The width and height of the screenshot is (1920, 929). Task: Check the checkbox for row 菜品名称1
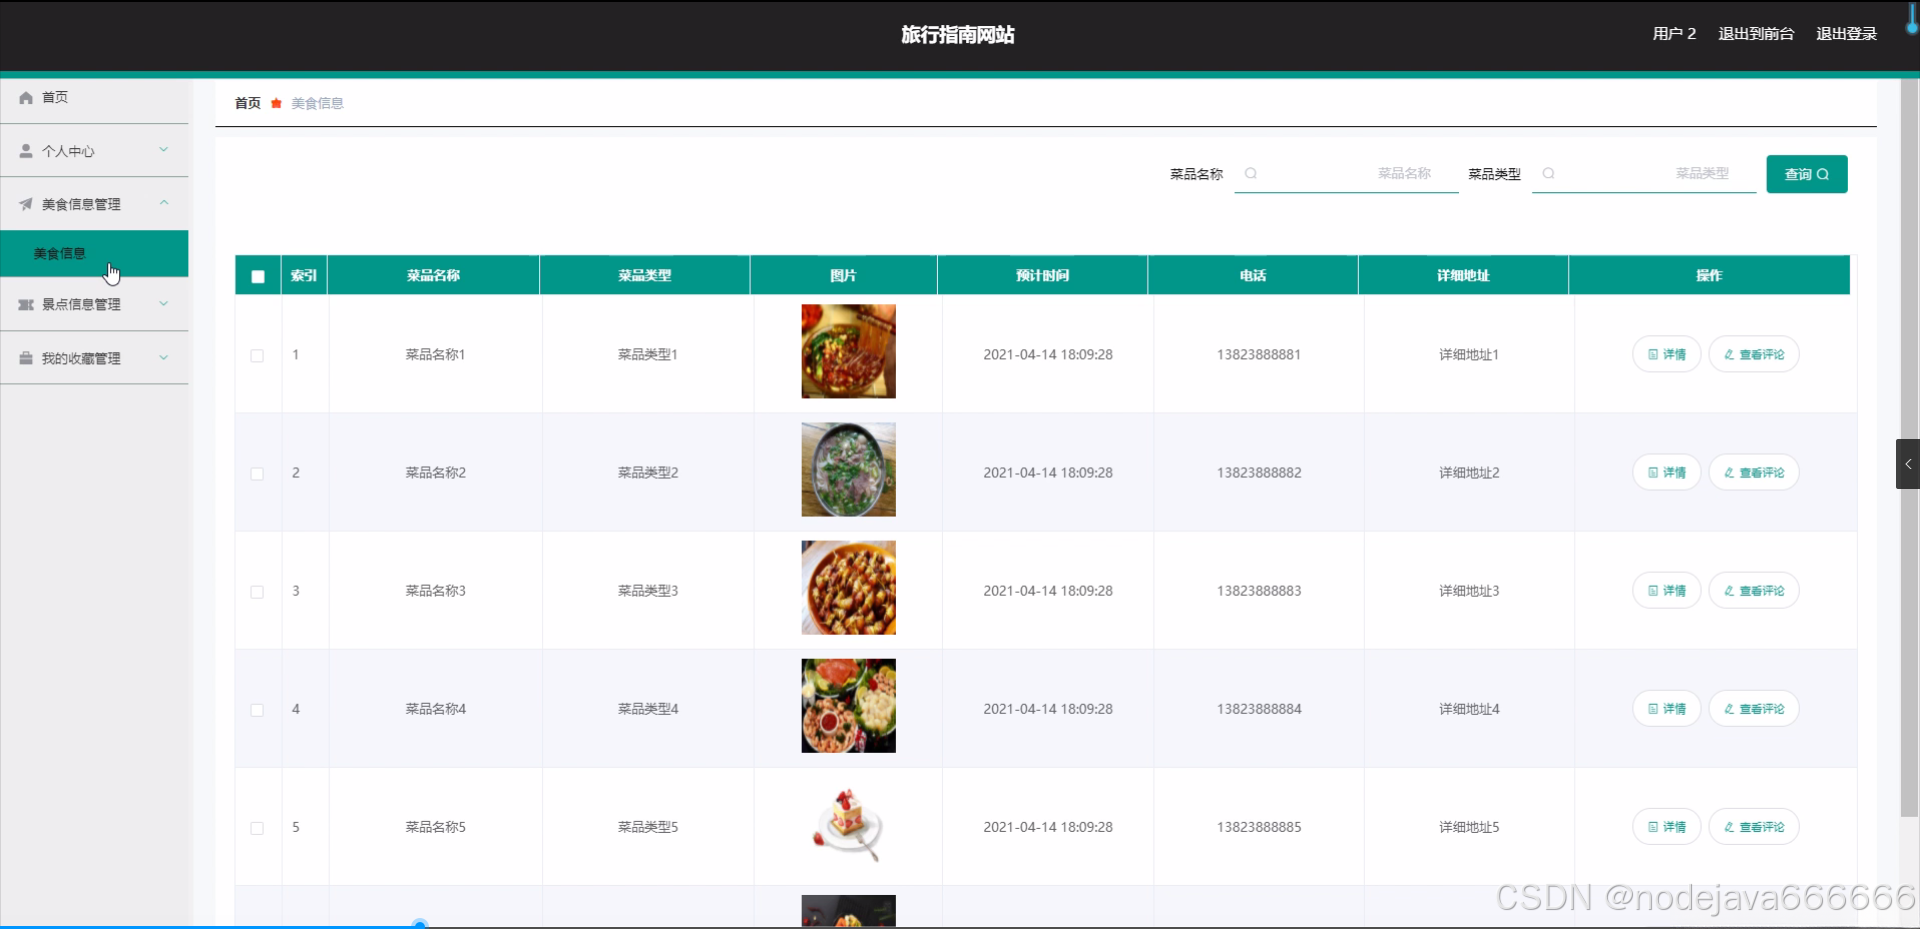click(257, 356)
